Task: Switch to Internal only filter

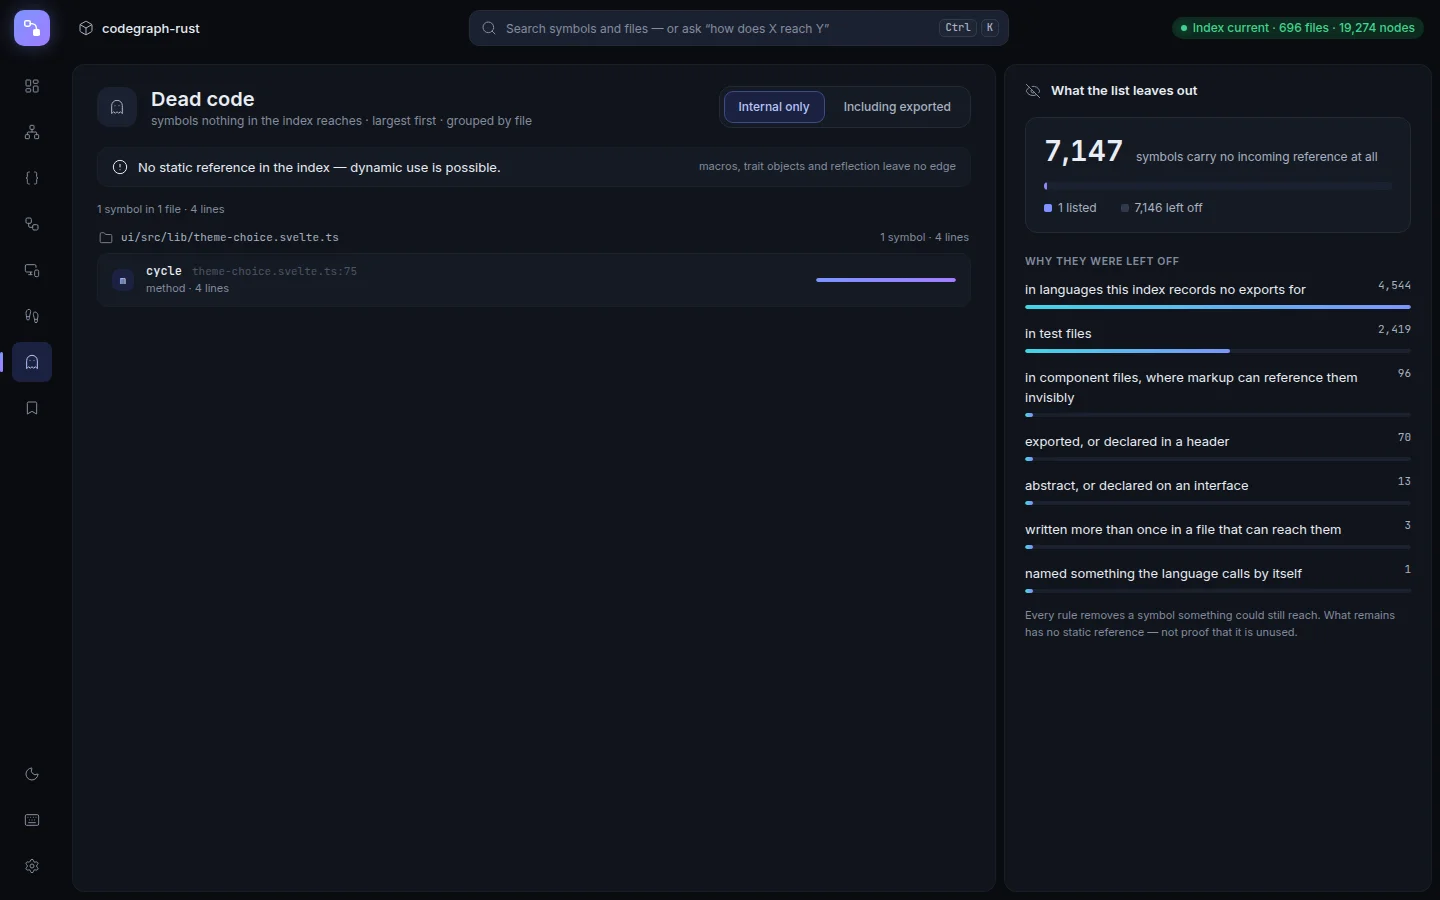Action: click(774, 107)
